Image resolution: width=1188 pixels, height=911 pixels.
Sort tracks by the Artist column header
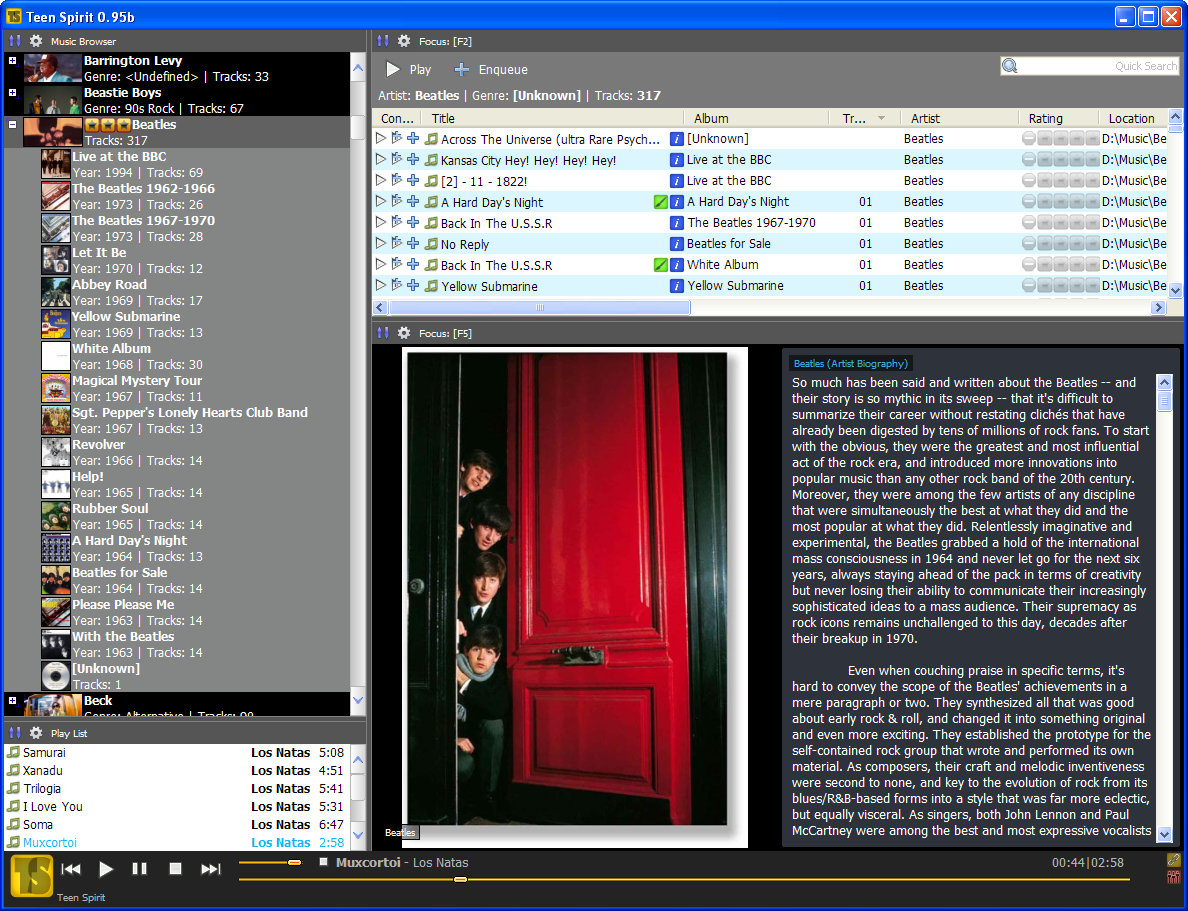(x=958, y=118)
